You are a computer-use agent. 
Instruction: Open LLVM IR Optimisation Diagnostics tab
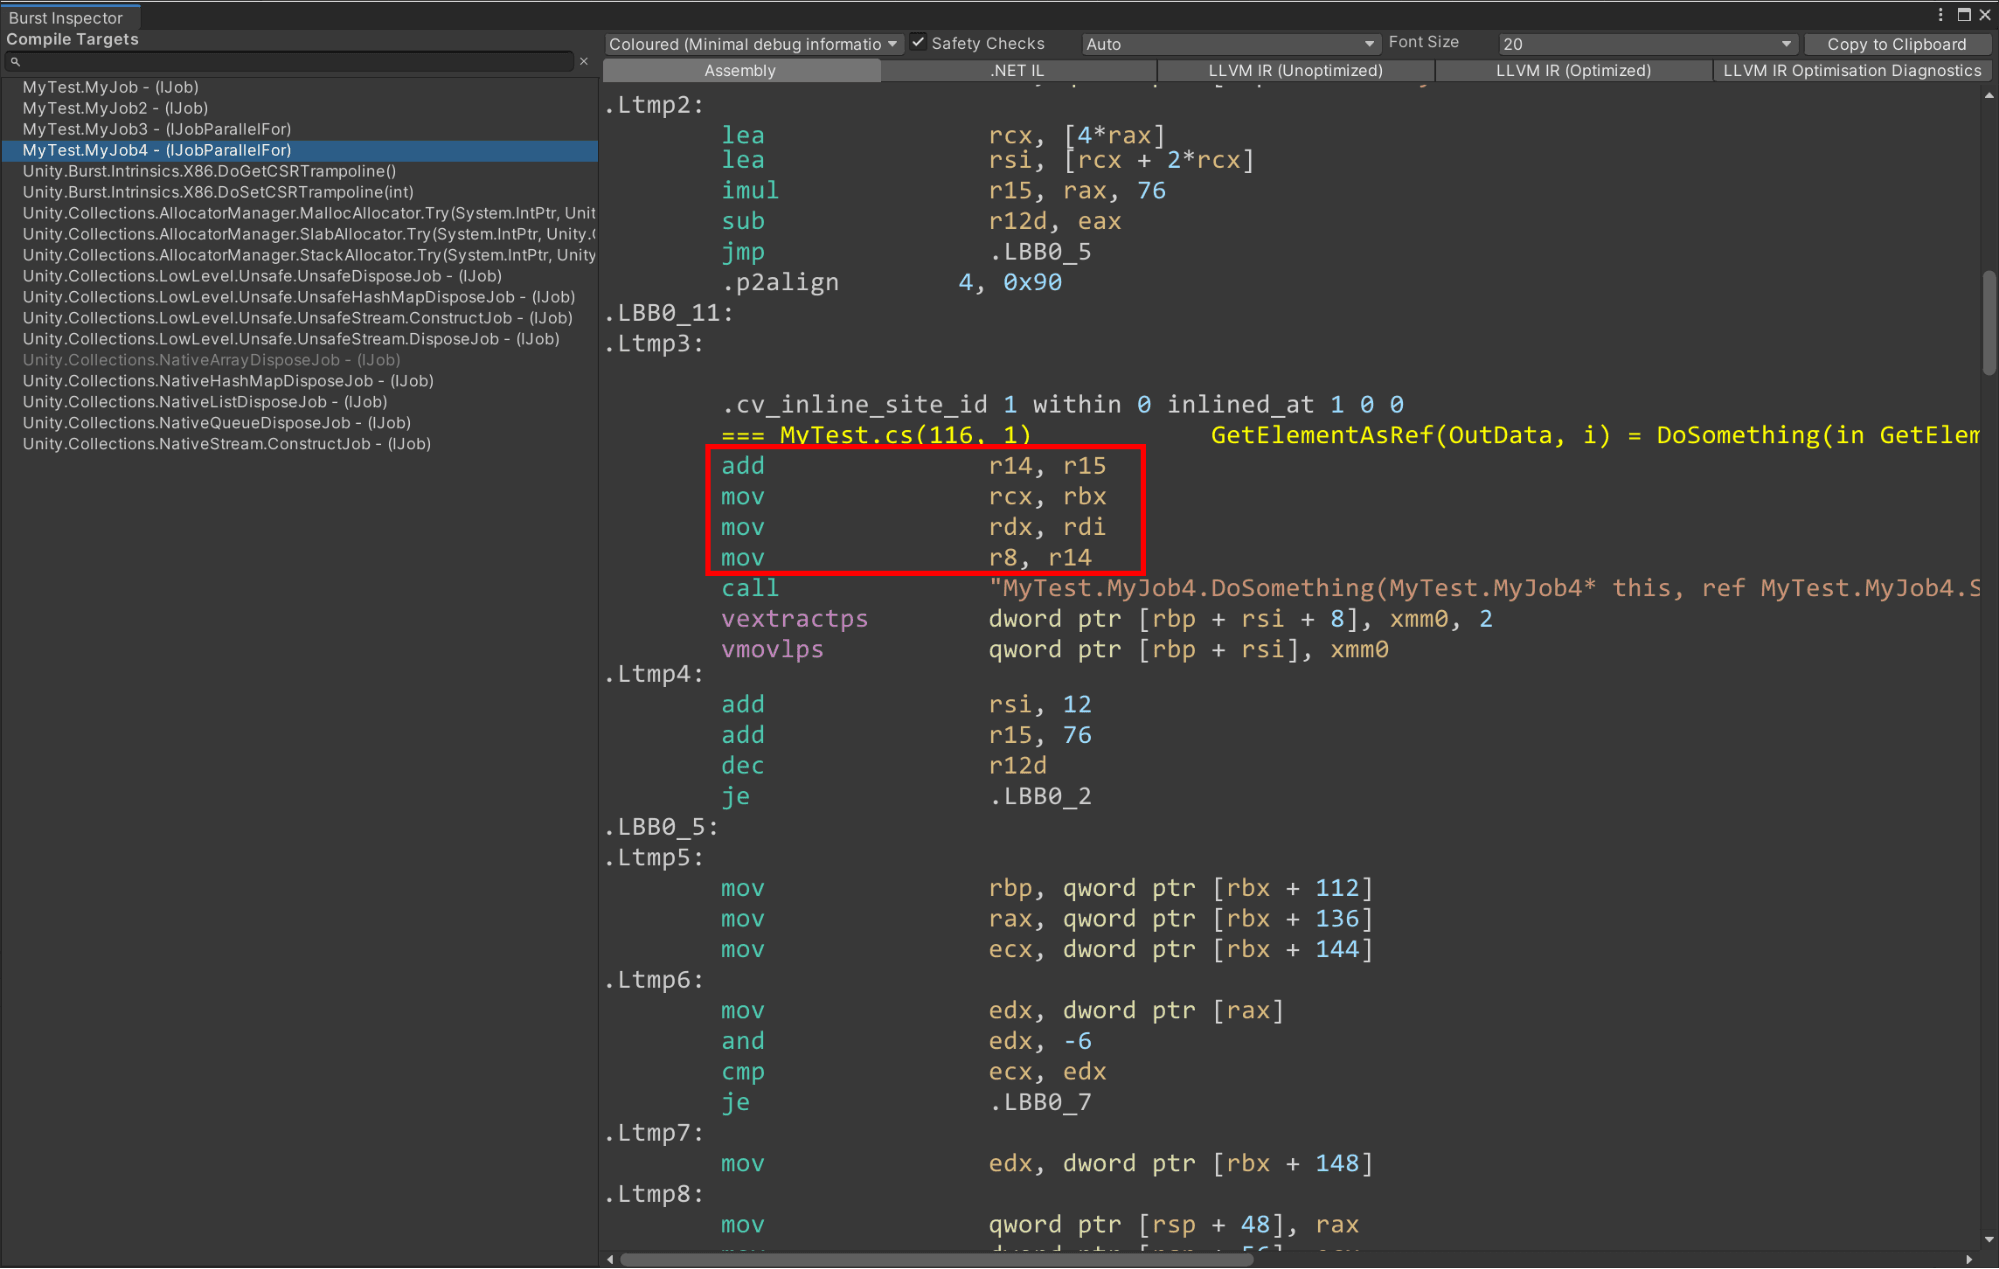(x=1852, y=70)
